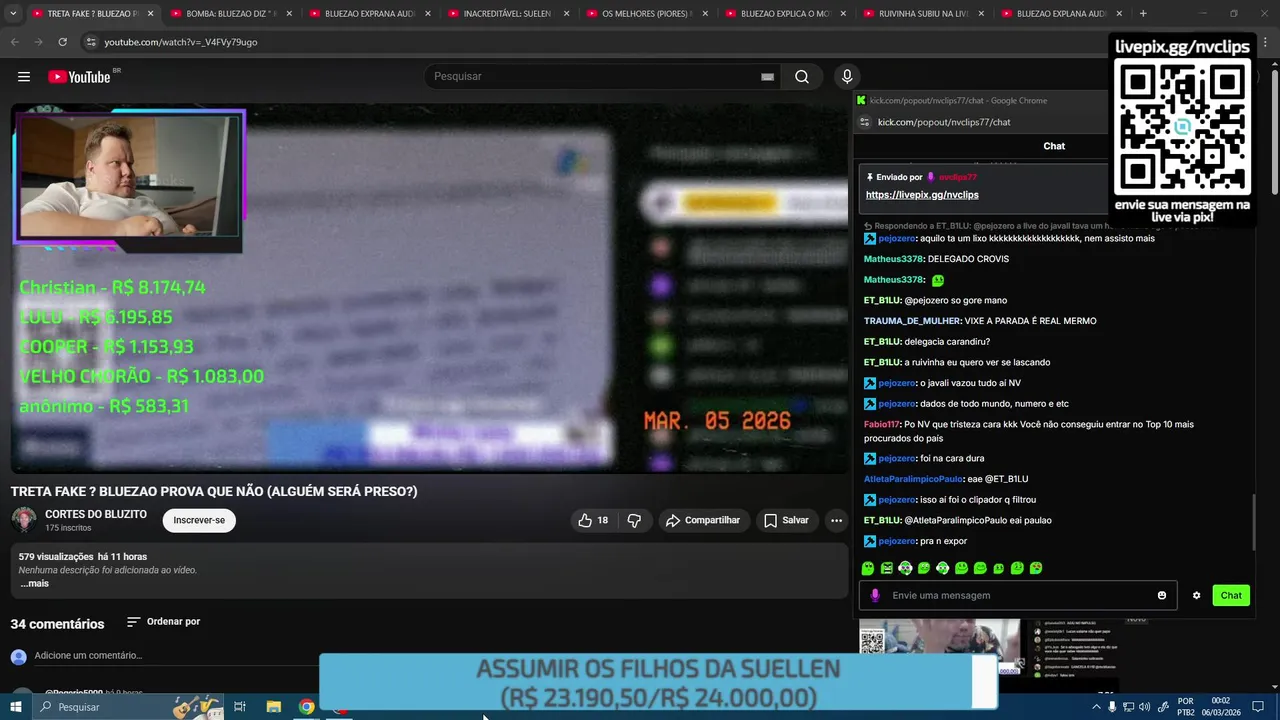This screenshot has width=1280, height=720.
Task: View site information icon in address bar
Action: (x=91, y=42)
